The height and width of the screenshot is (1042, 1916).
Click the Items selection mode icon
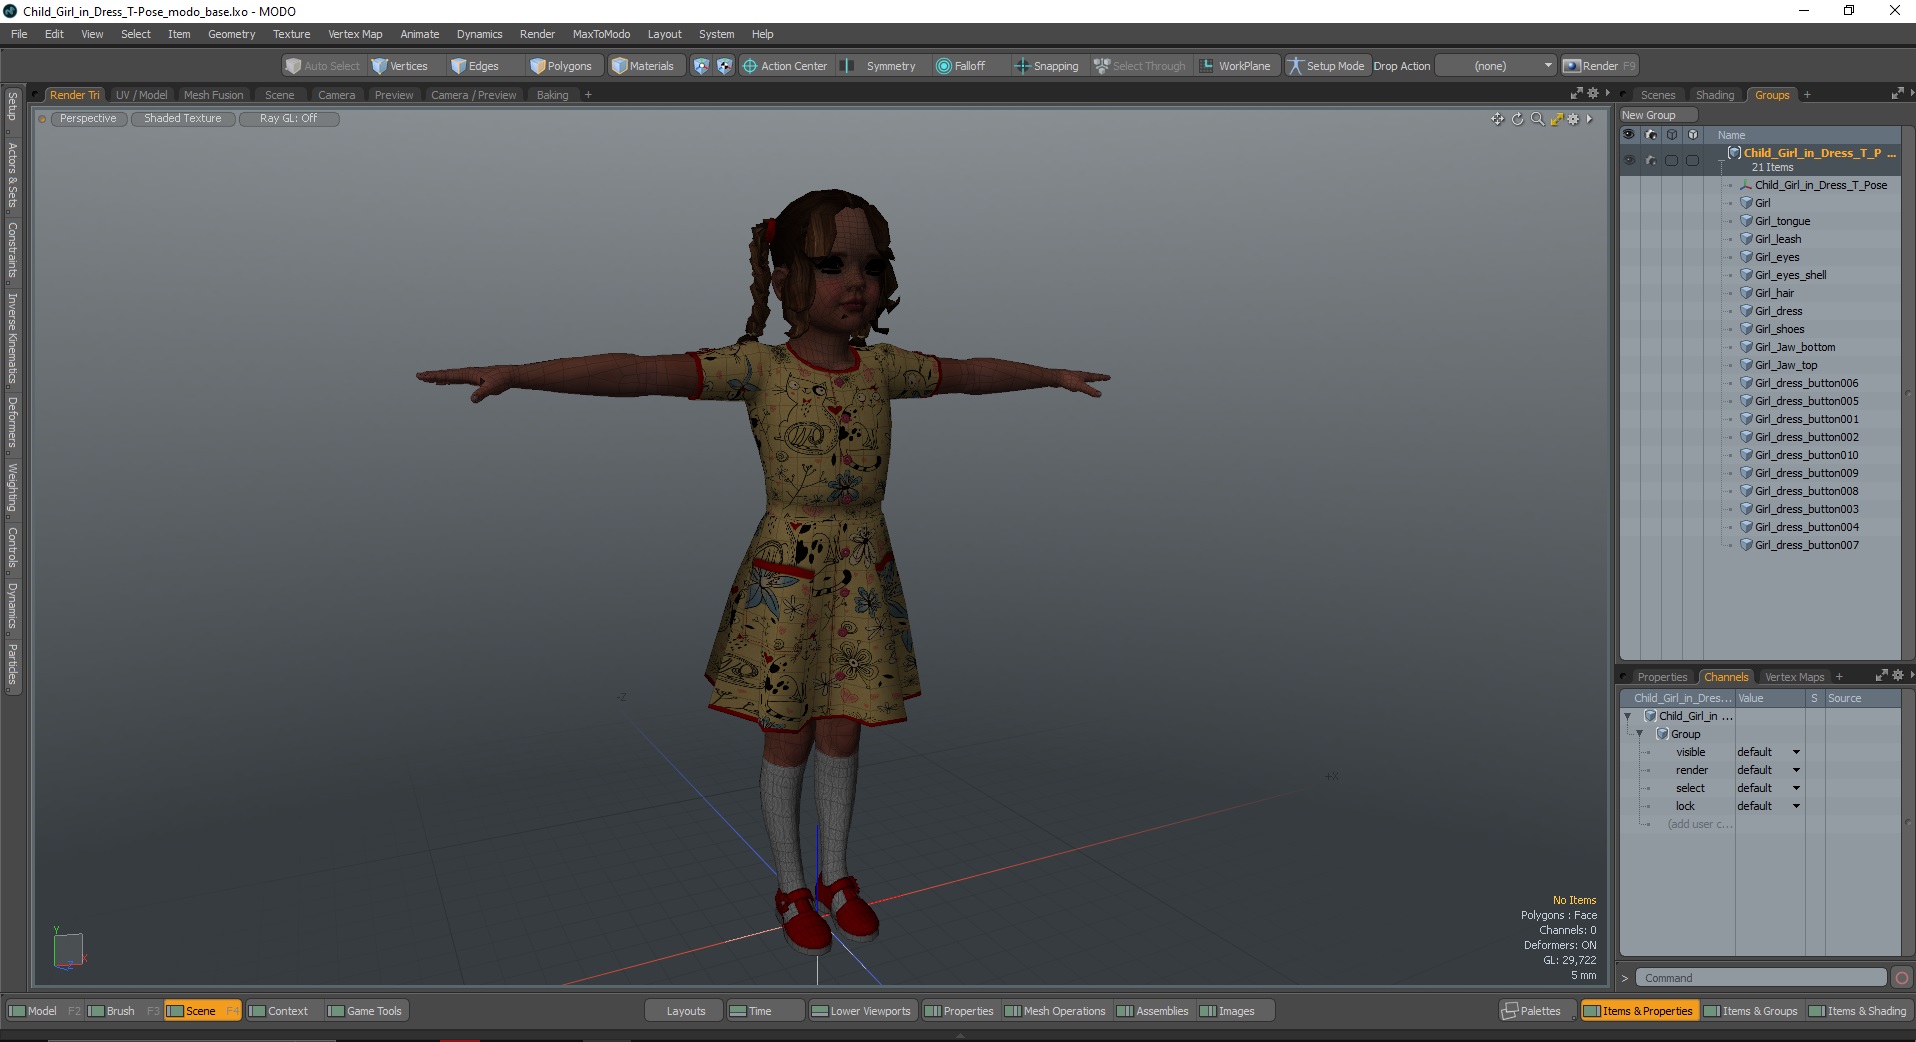pos(701,66)
